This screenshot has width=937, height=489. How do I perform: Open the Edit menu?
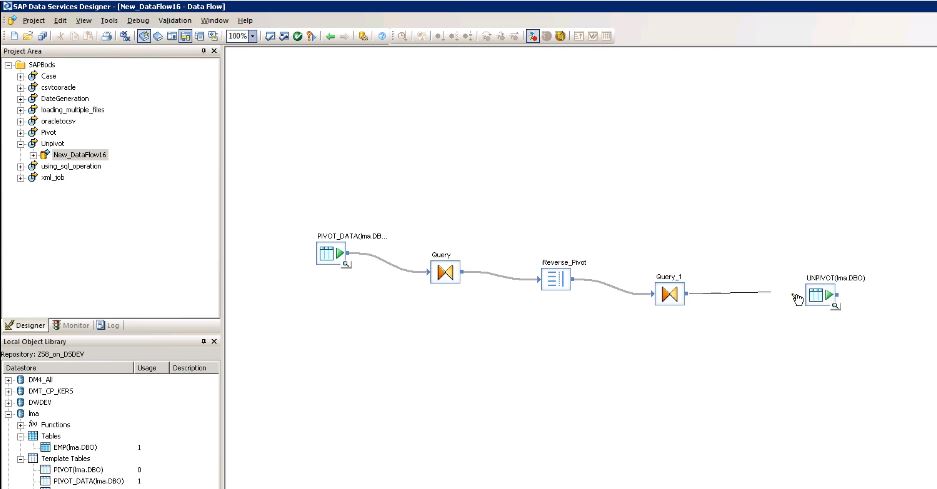pos(60,20)
